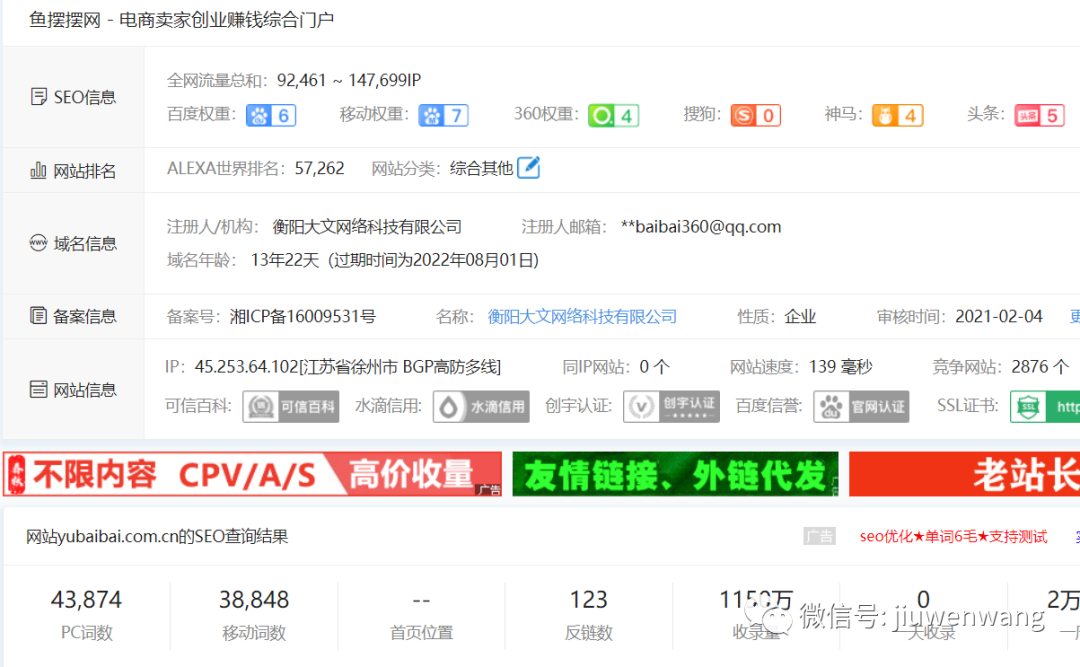
Task: Click the ALEXA rank value 57,262
Action: click(x=320, y=168)
